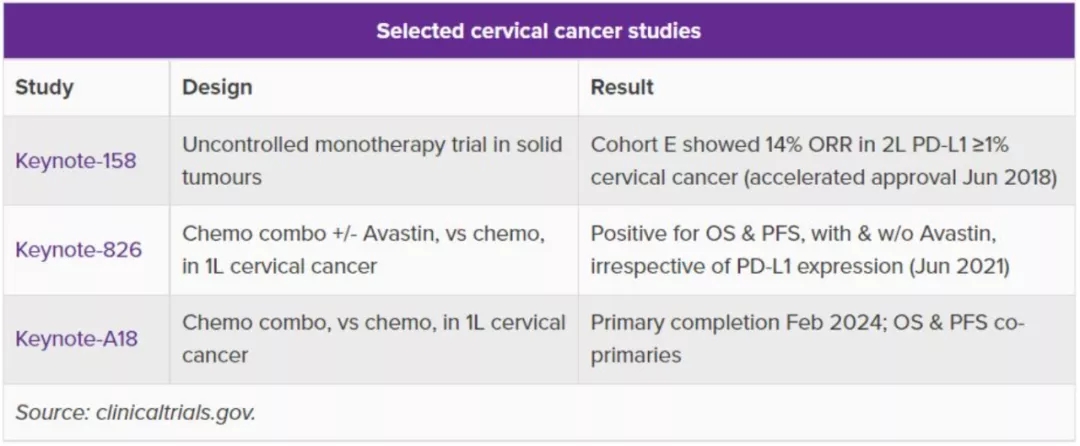Click the 'Source: clinicaltrials.gov.' footnote
The height and width of the screenshot is (446, 1080).
coord(135,412)
